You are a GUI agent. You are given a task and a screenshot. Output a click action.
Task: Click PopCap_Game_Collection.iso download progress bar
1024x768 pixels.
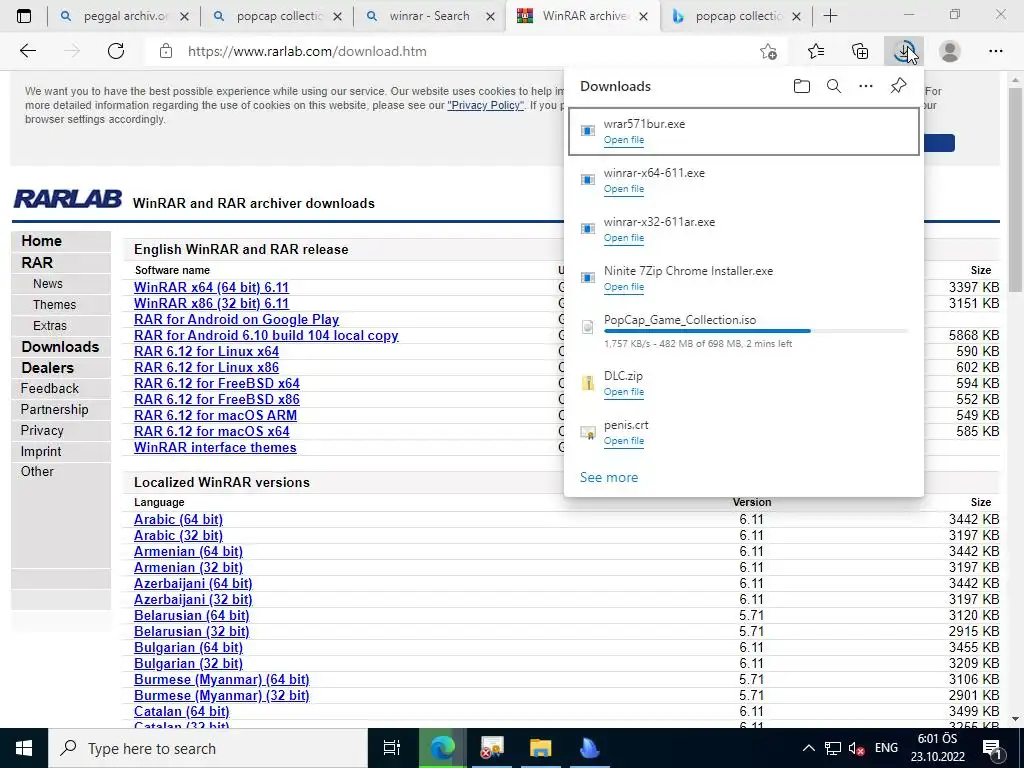(755, 331)
